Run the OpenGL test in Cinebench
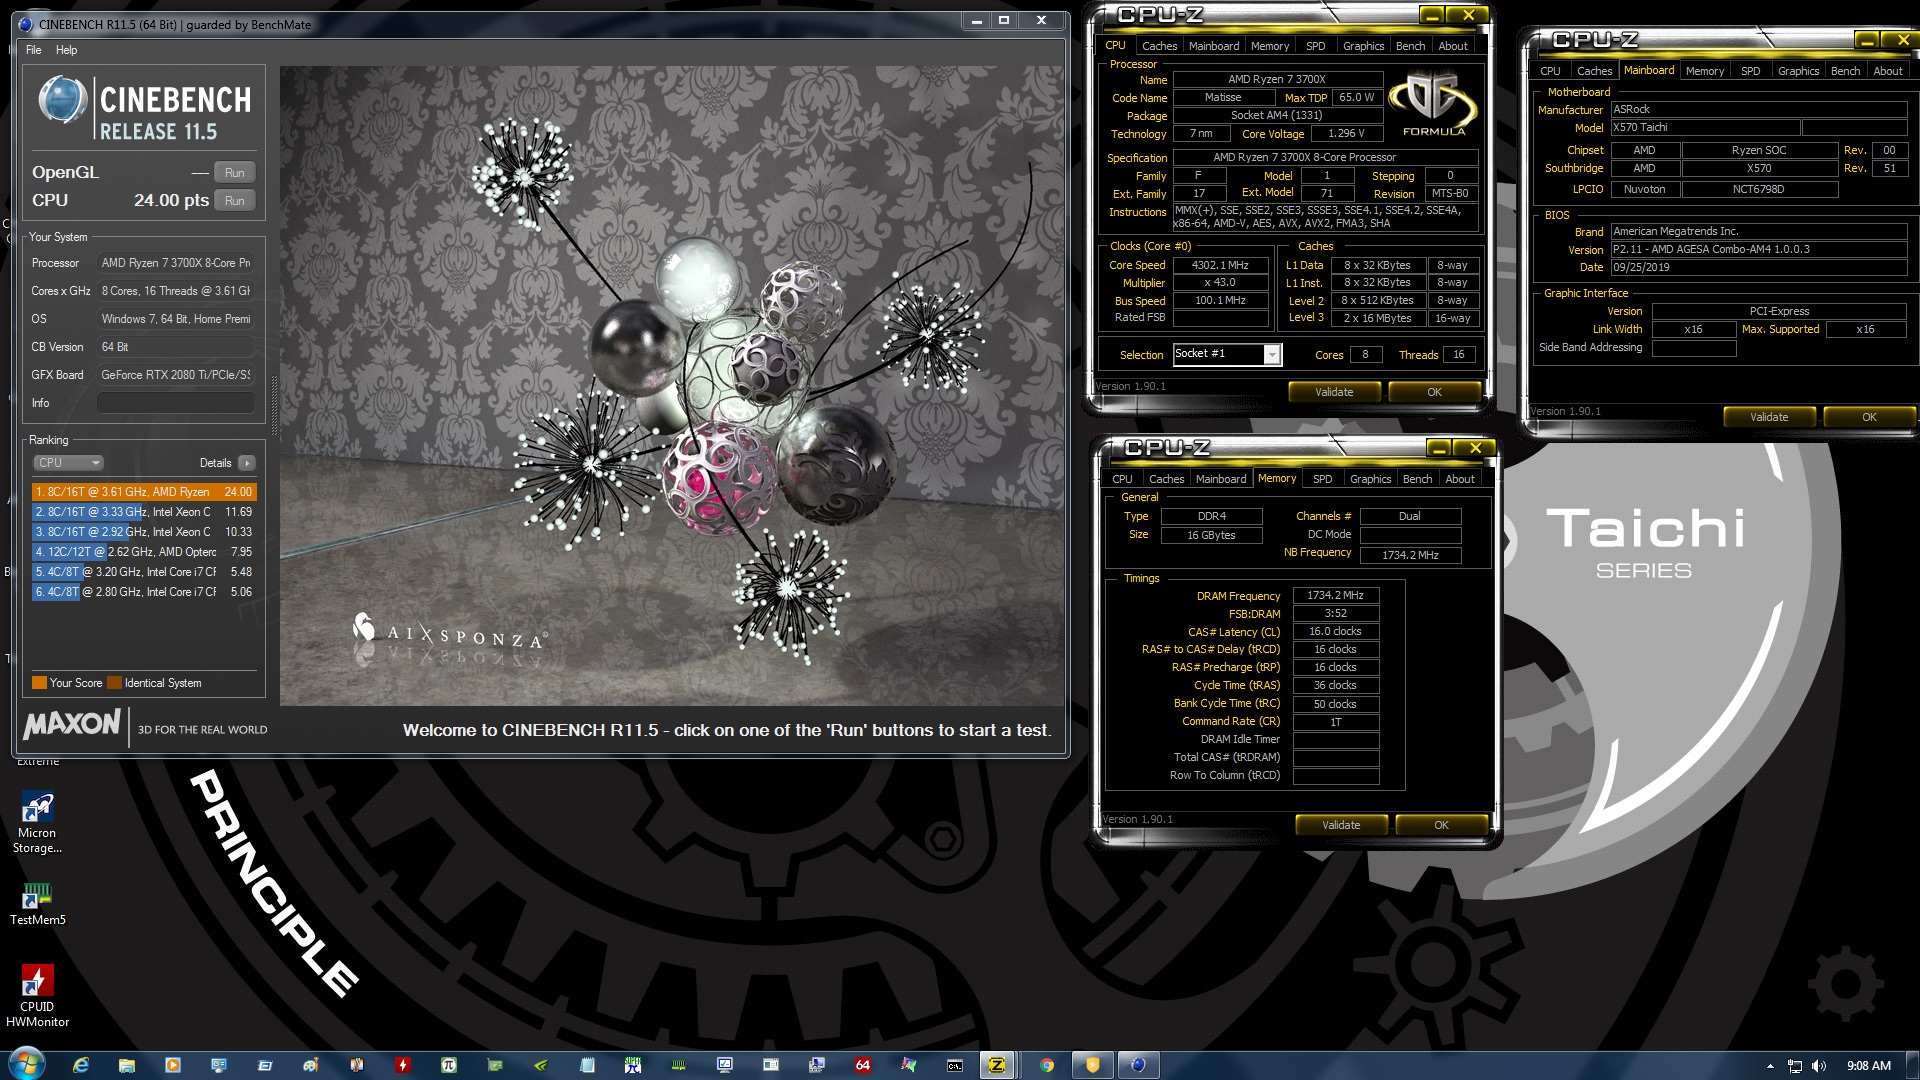This screenshot has height=1080, width=1920. [x=234, y=173]
